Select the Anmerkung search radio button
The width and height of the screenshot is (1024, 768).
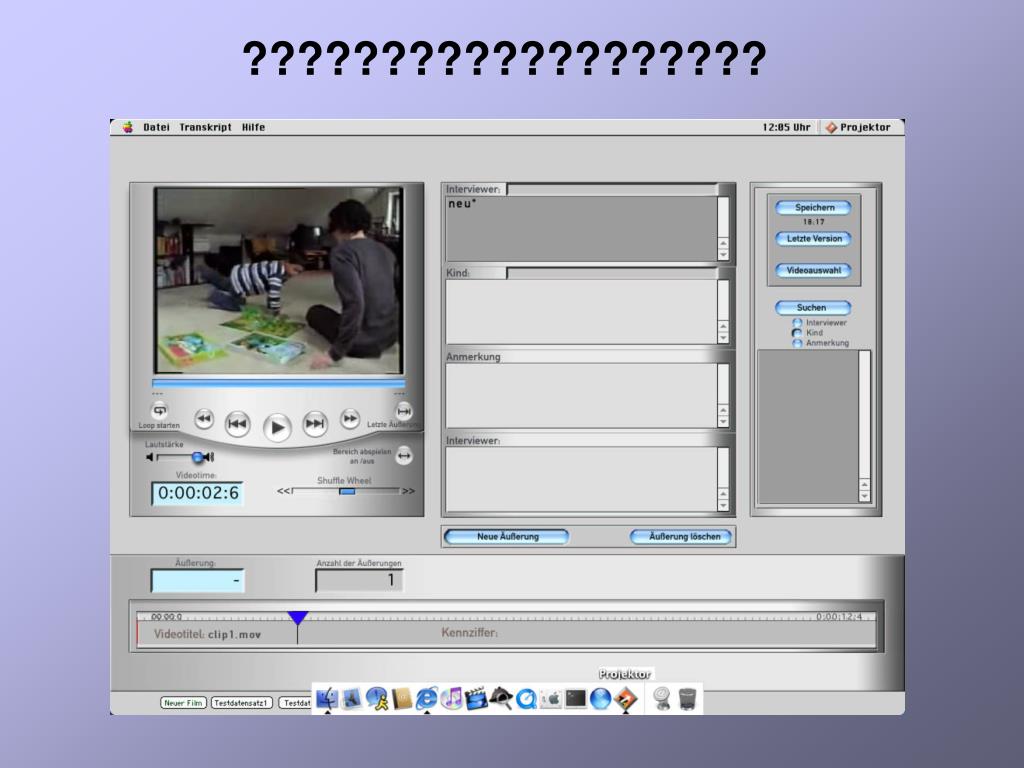click(797, 343)
